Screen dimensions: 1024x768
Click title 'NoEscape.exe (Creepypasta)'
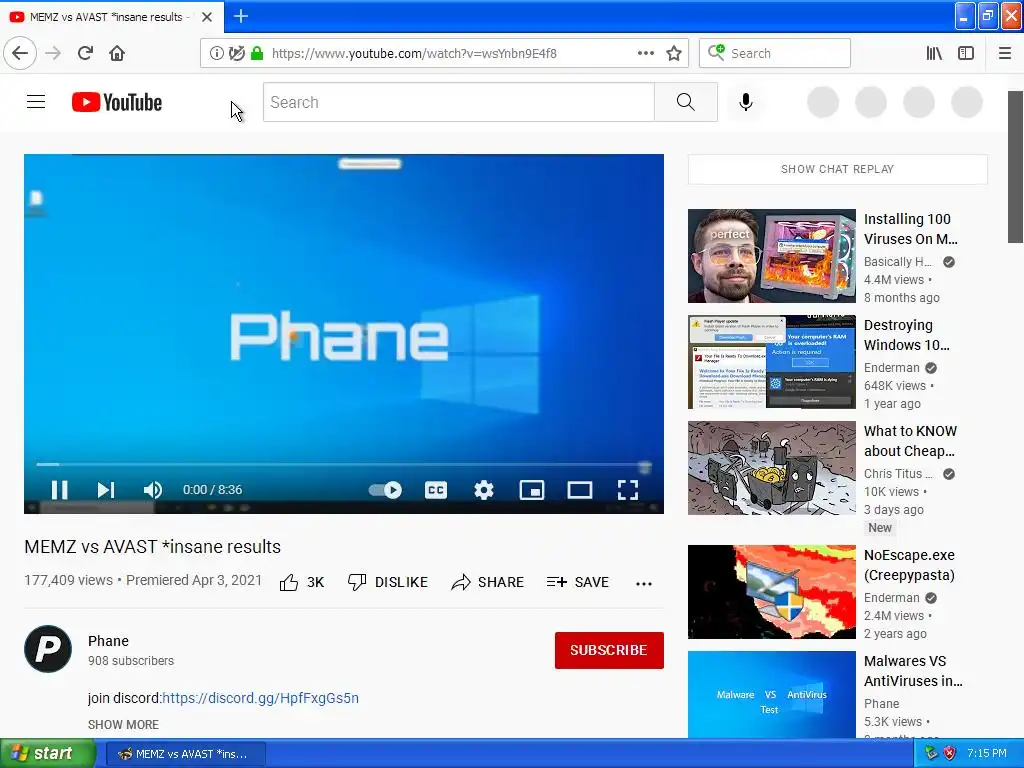click(909, 565)
